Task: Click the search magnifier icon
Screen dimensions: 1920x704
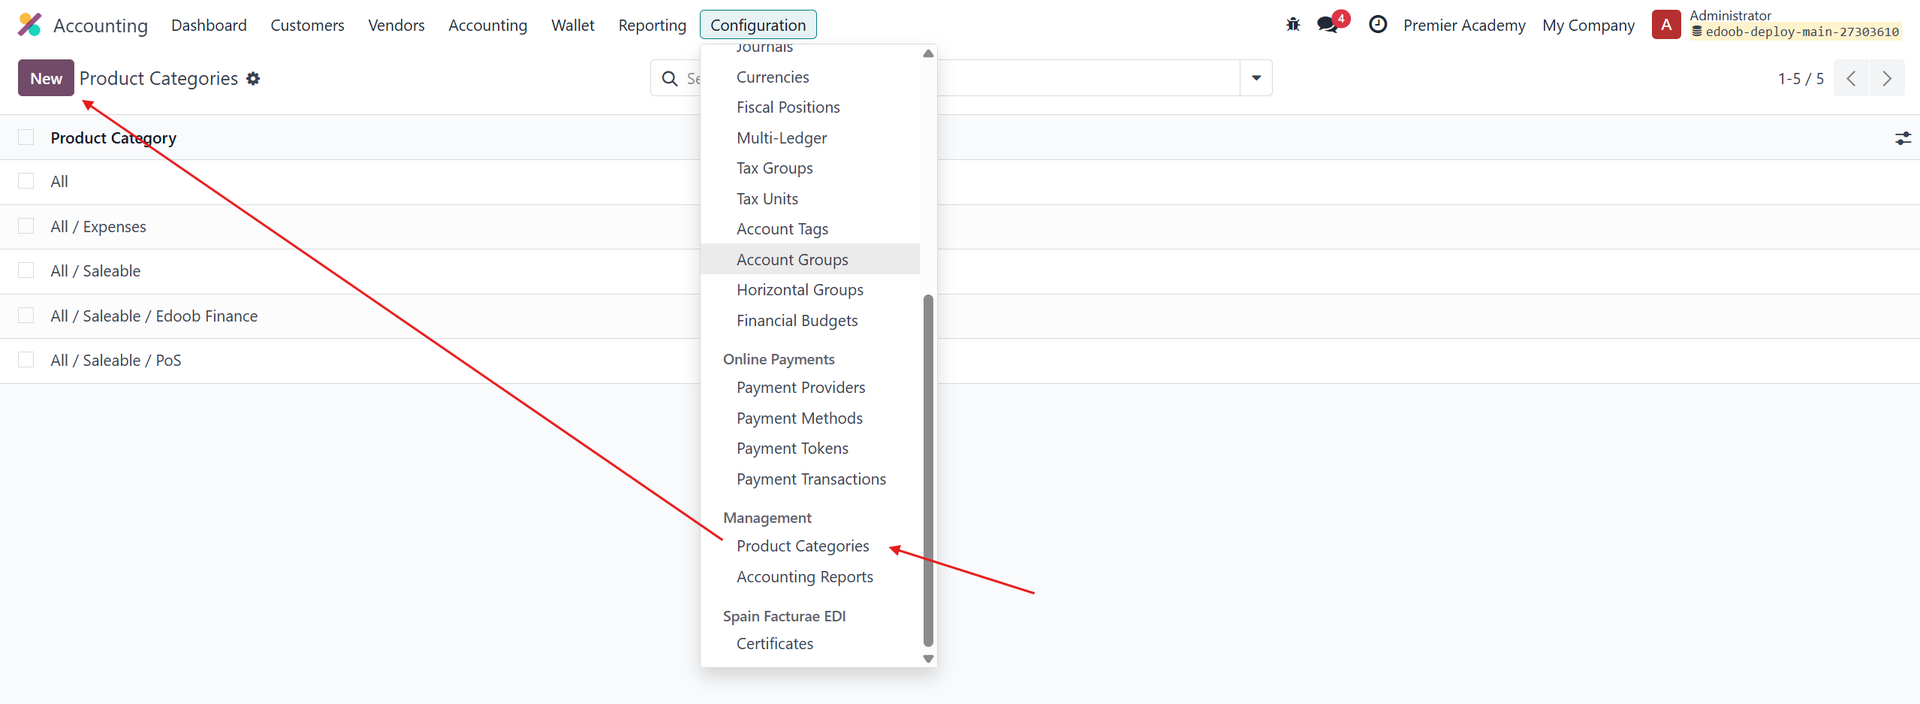Action: [670, 79]
